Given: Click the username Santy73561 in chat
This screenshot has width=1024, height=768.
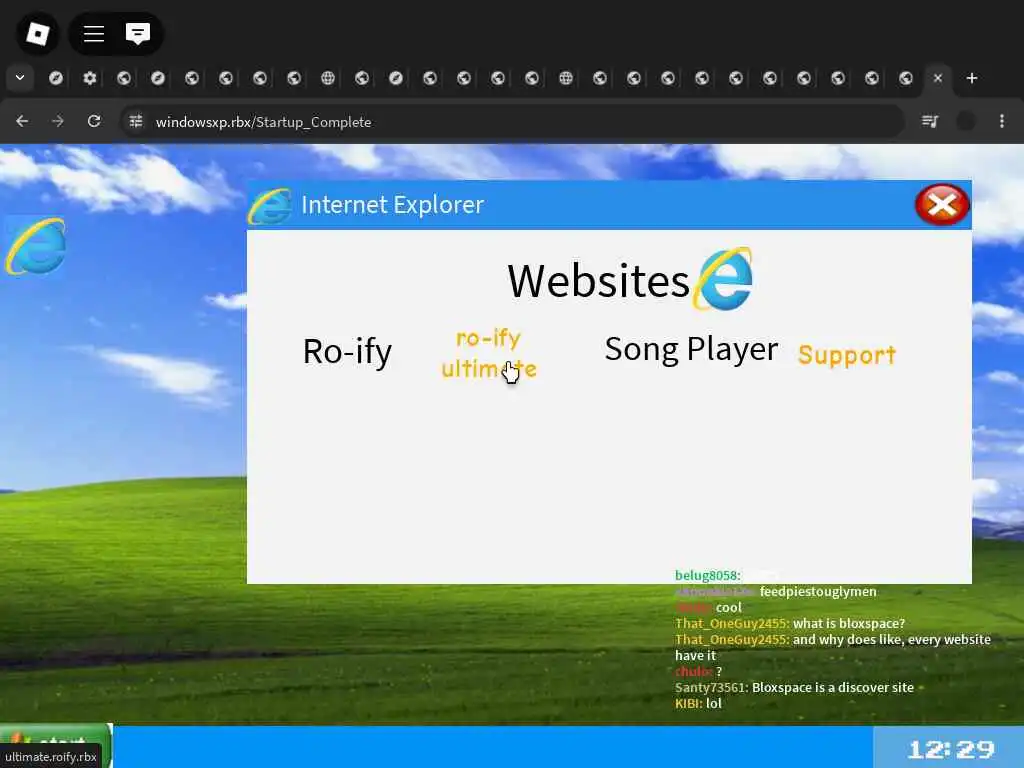Looking at the screenshot, I should [x=711, y=687].
